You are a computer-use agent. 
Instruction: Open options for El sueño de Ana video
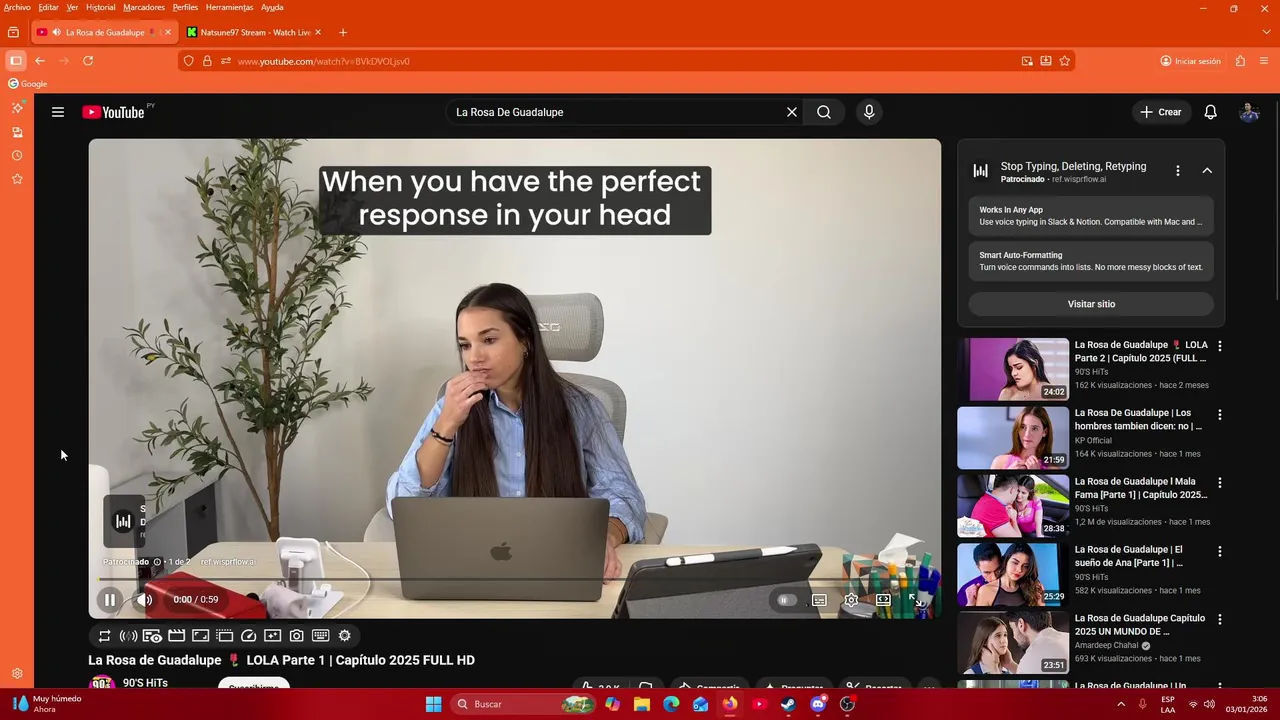[1220, 551]
